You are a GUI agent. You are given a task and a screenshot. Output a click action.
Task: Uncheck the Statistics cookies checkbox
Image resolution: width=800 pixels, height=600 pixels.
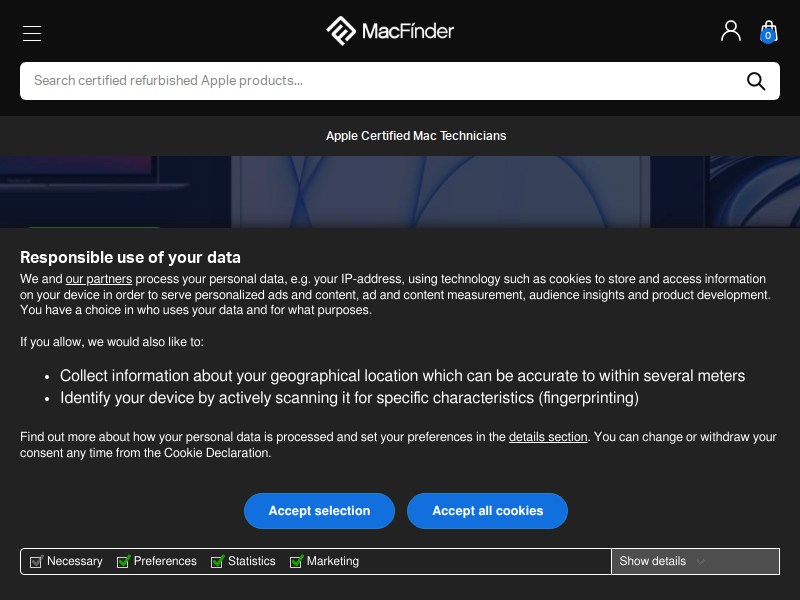click(217, 561)
